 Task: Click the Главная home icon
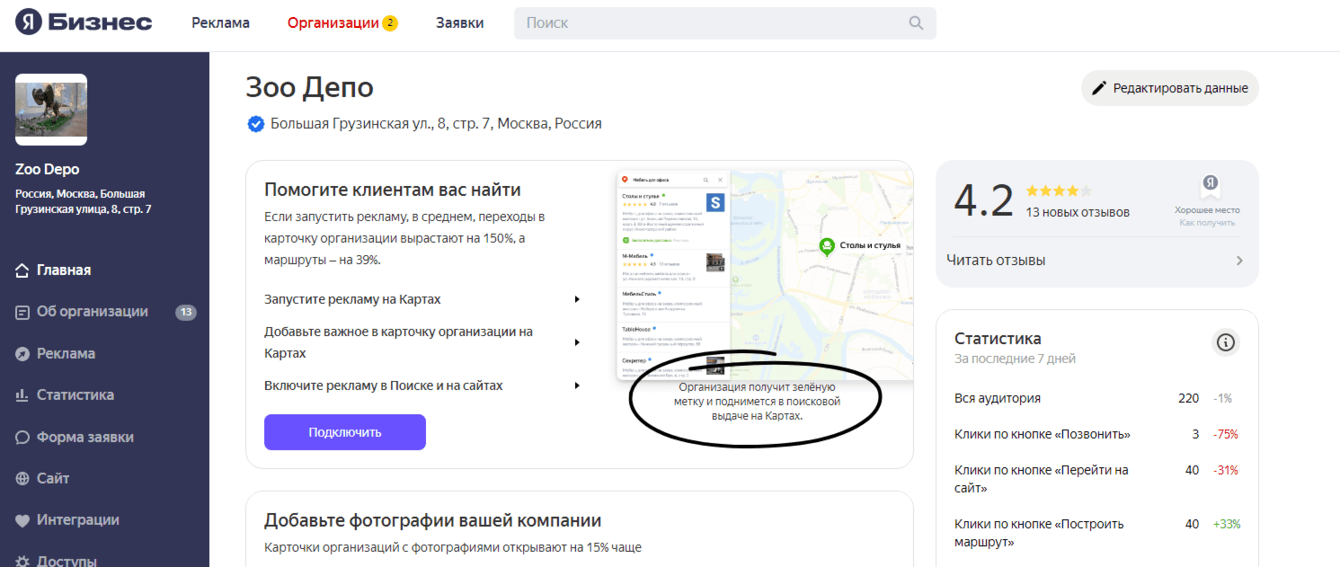pos(22,270)
